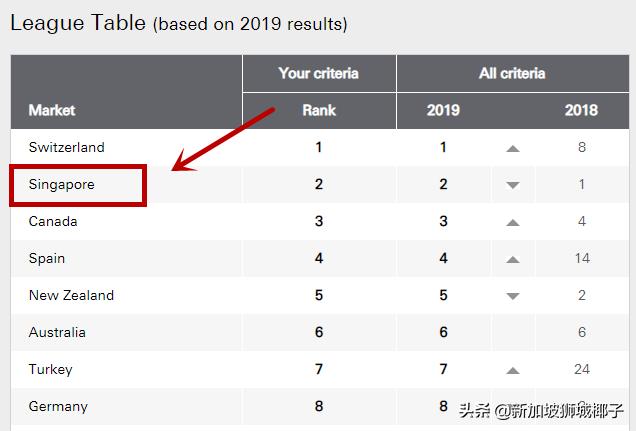
Task: Select the All criteria header tab
Action: coord(512,73)
